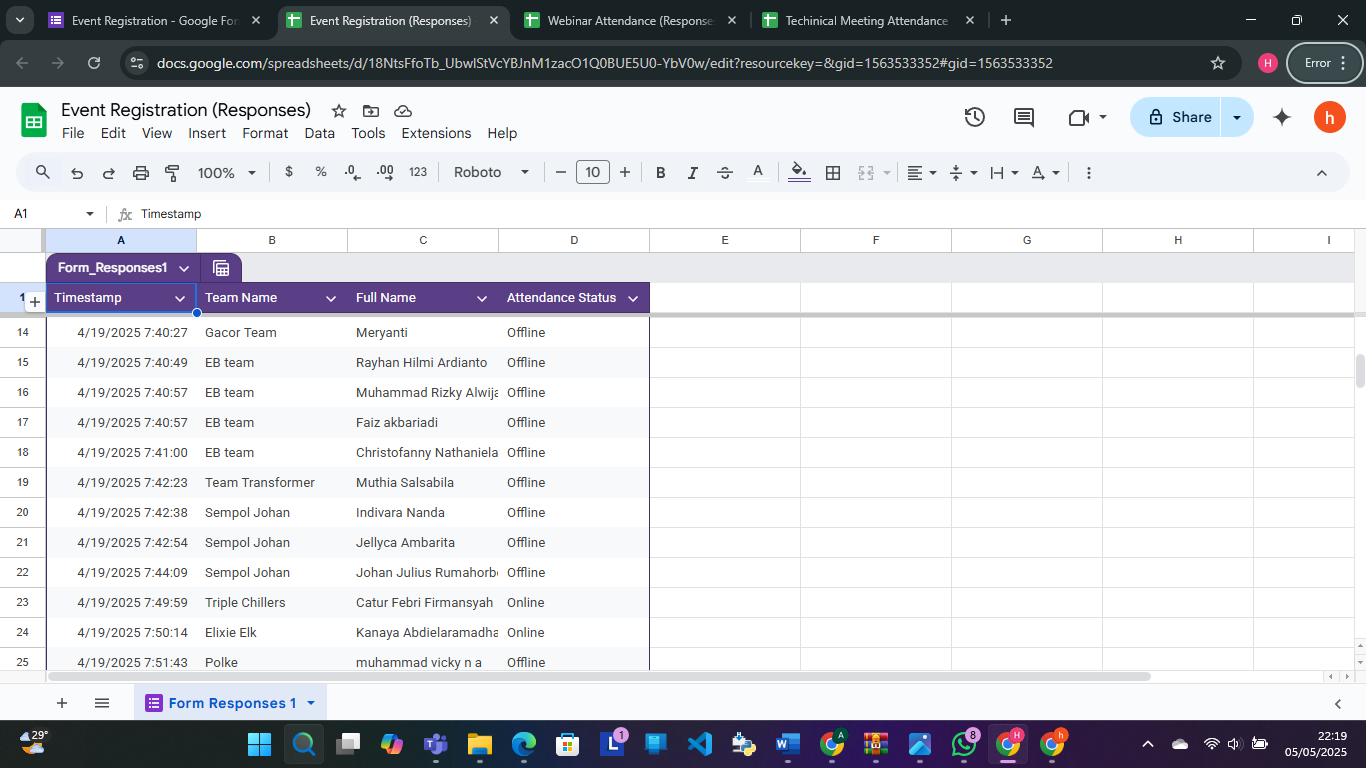
Task: Decrease decimal places
Action: [x=352, y=172]
